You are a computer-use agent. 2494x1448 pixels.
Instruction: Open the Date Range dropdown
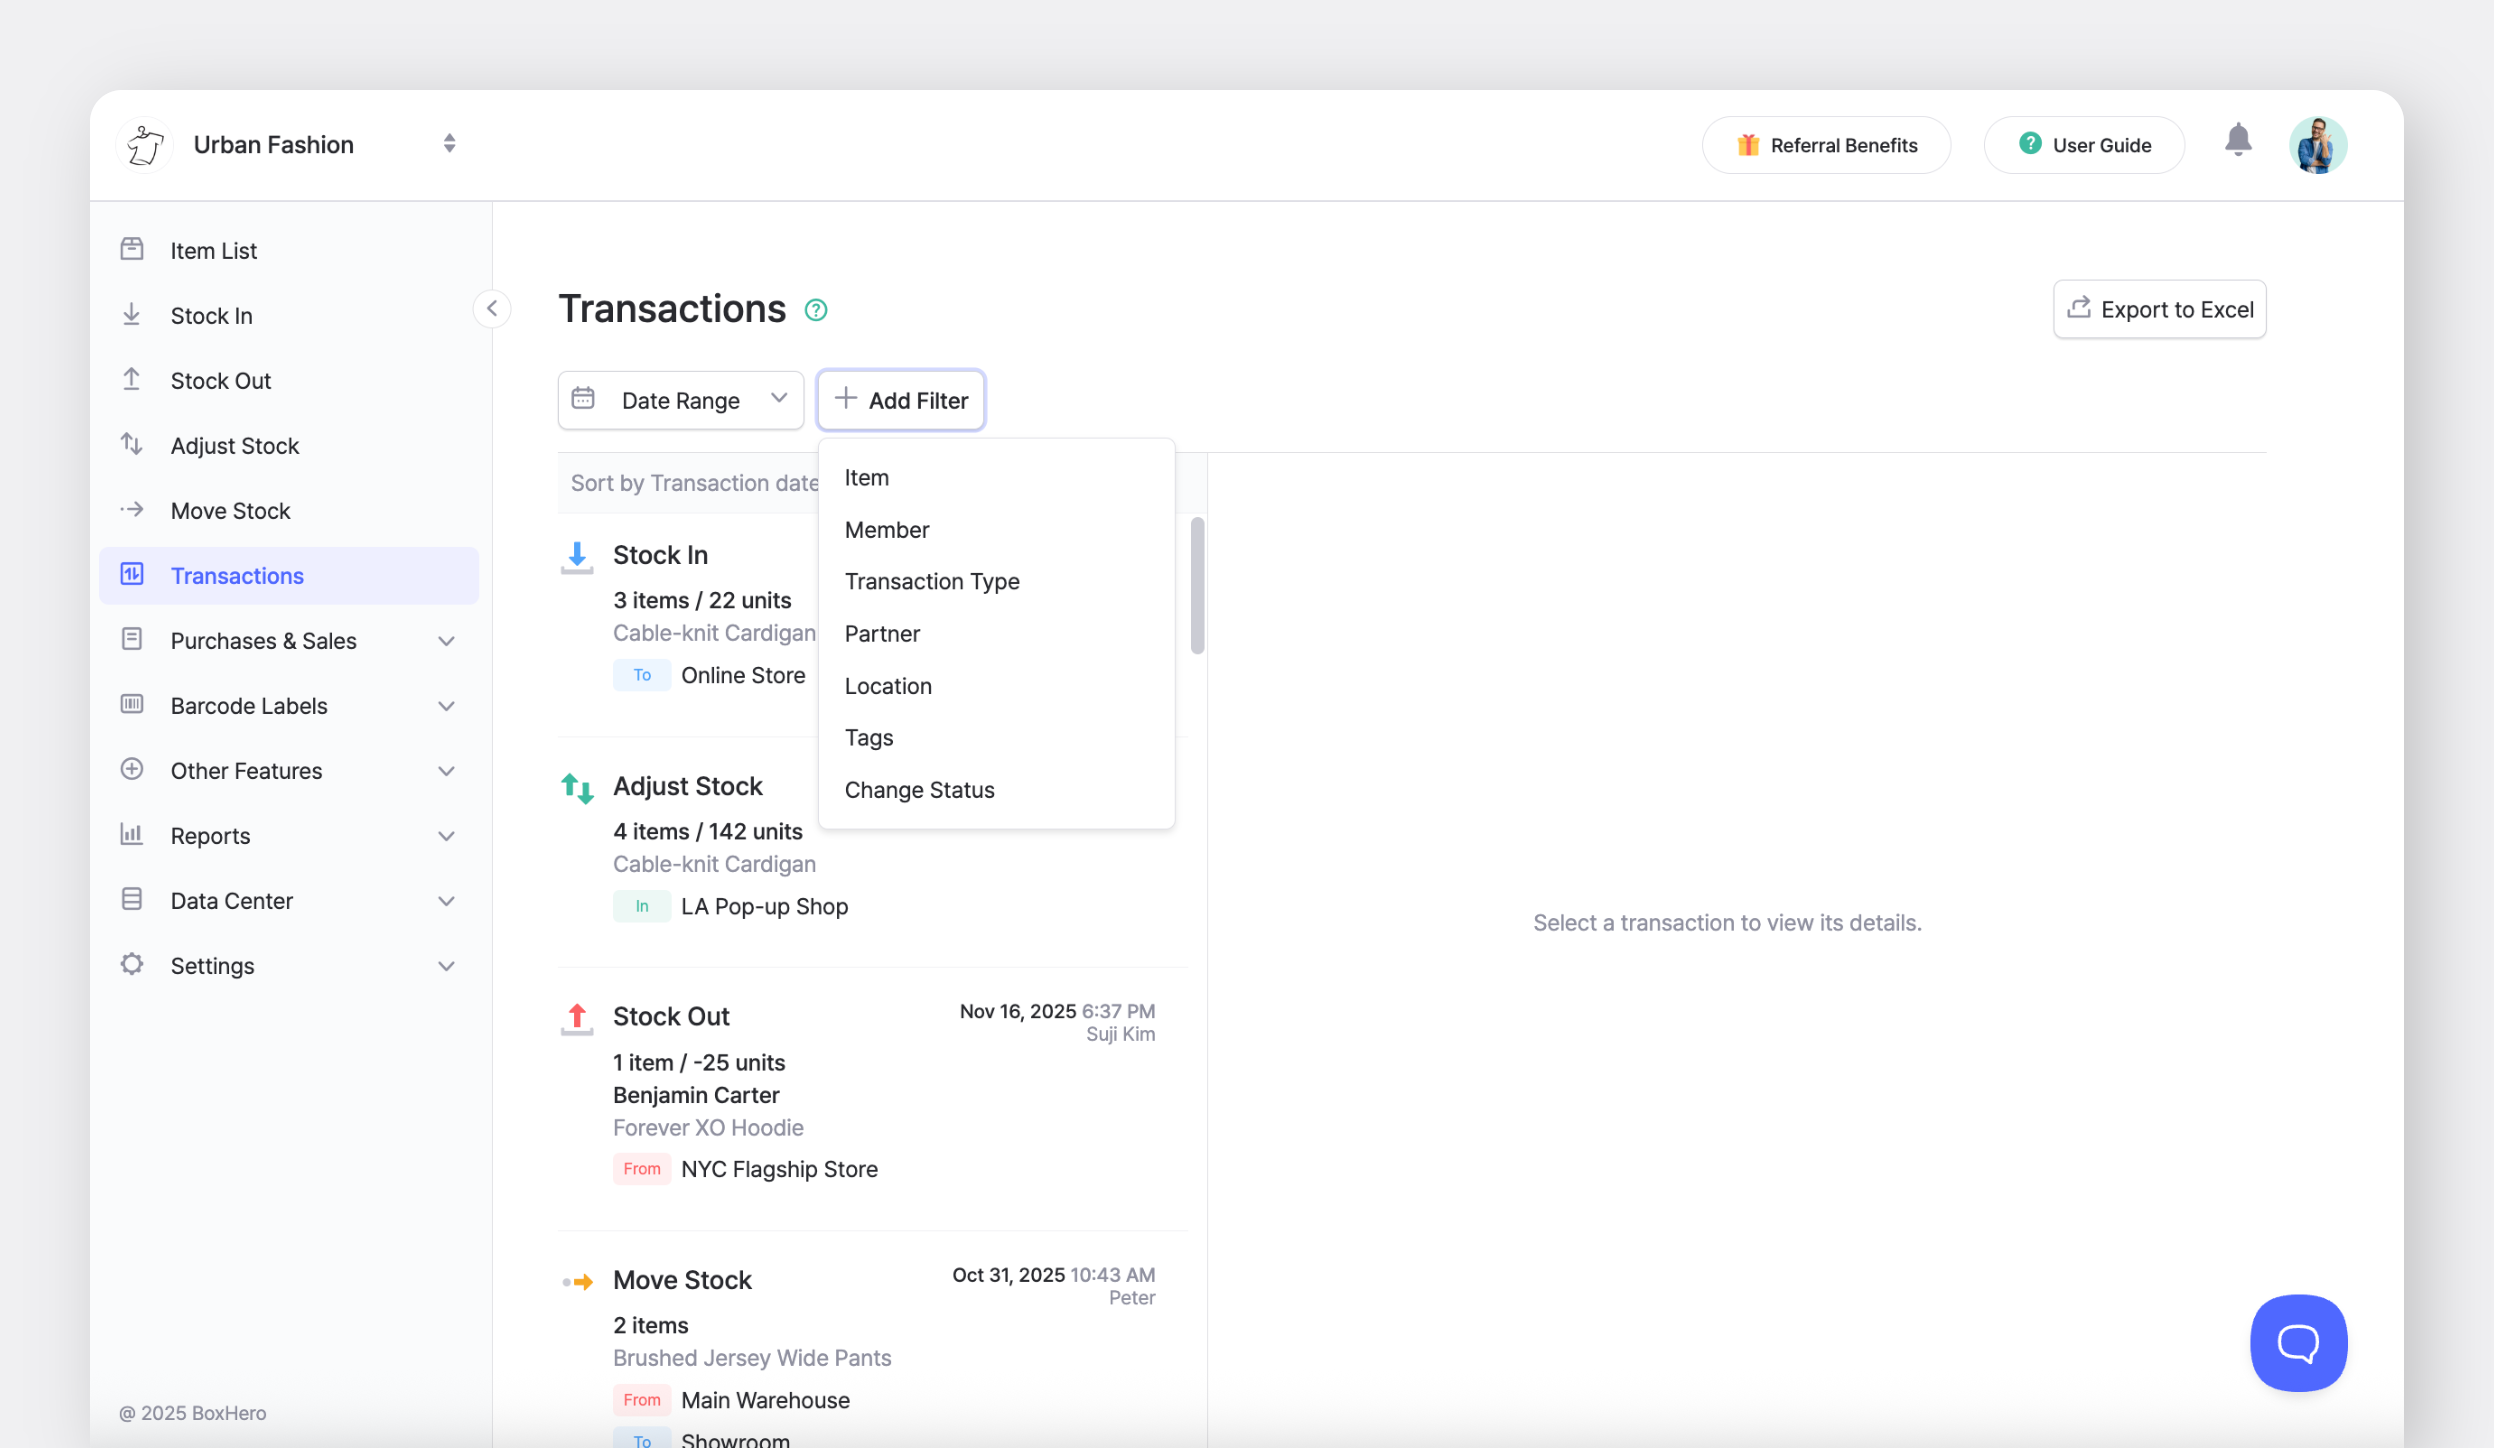tap(681, 400)
